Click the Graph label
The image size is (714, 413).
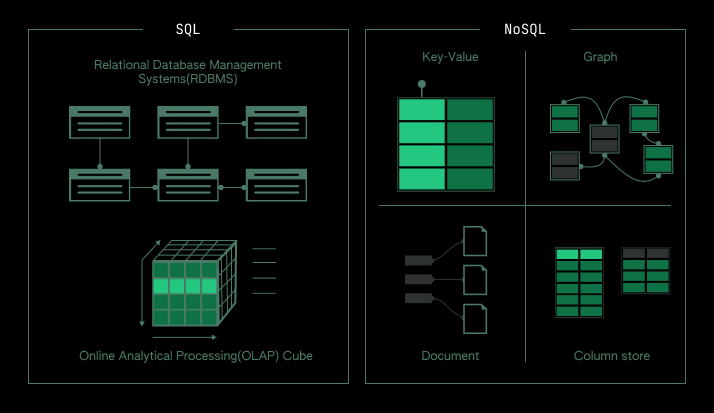600,57
